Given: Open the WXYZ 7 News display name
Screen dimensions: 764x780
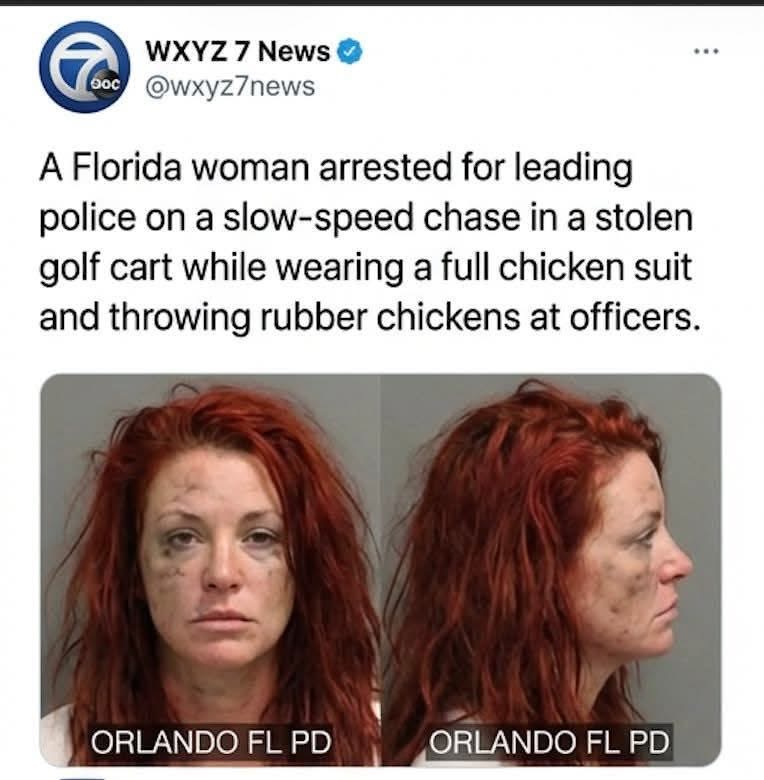Looking at the screenshot, I should point(238,51).
